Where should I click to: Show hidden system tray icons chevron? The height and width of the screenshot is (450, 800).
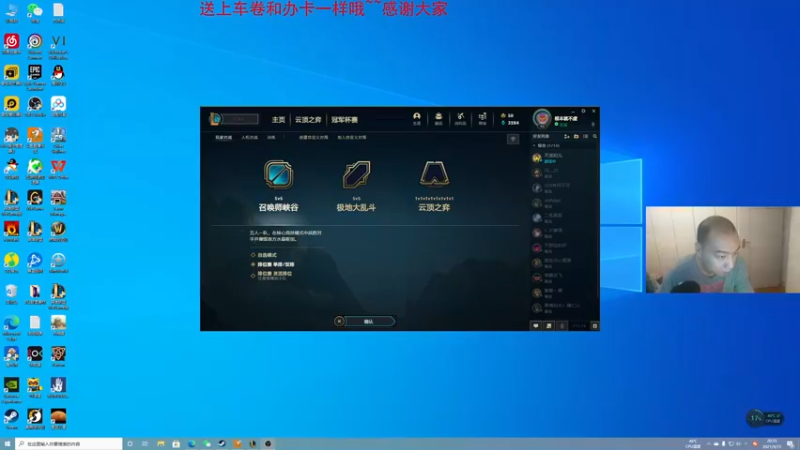[708, 444]
